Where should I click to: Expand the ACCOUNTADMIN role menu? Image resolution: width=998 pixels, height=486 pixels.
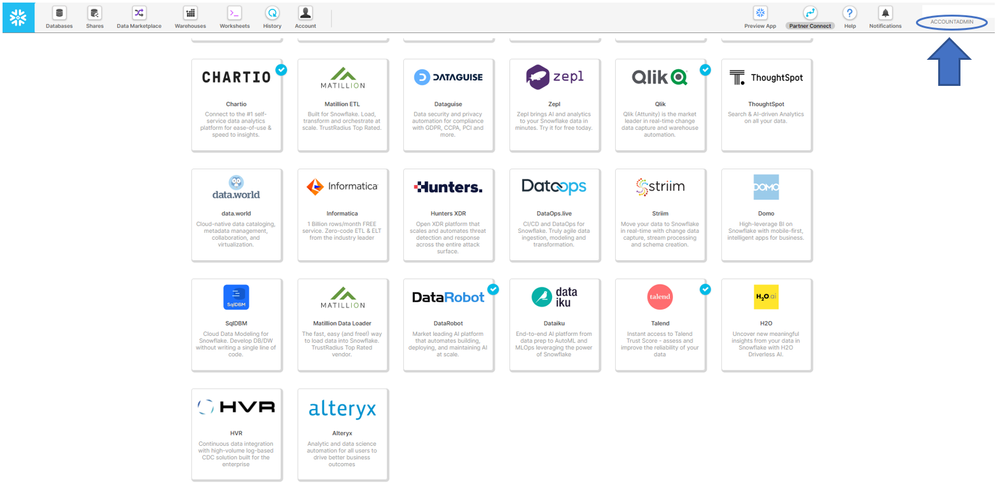coord(952,22)
